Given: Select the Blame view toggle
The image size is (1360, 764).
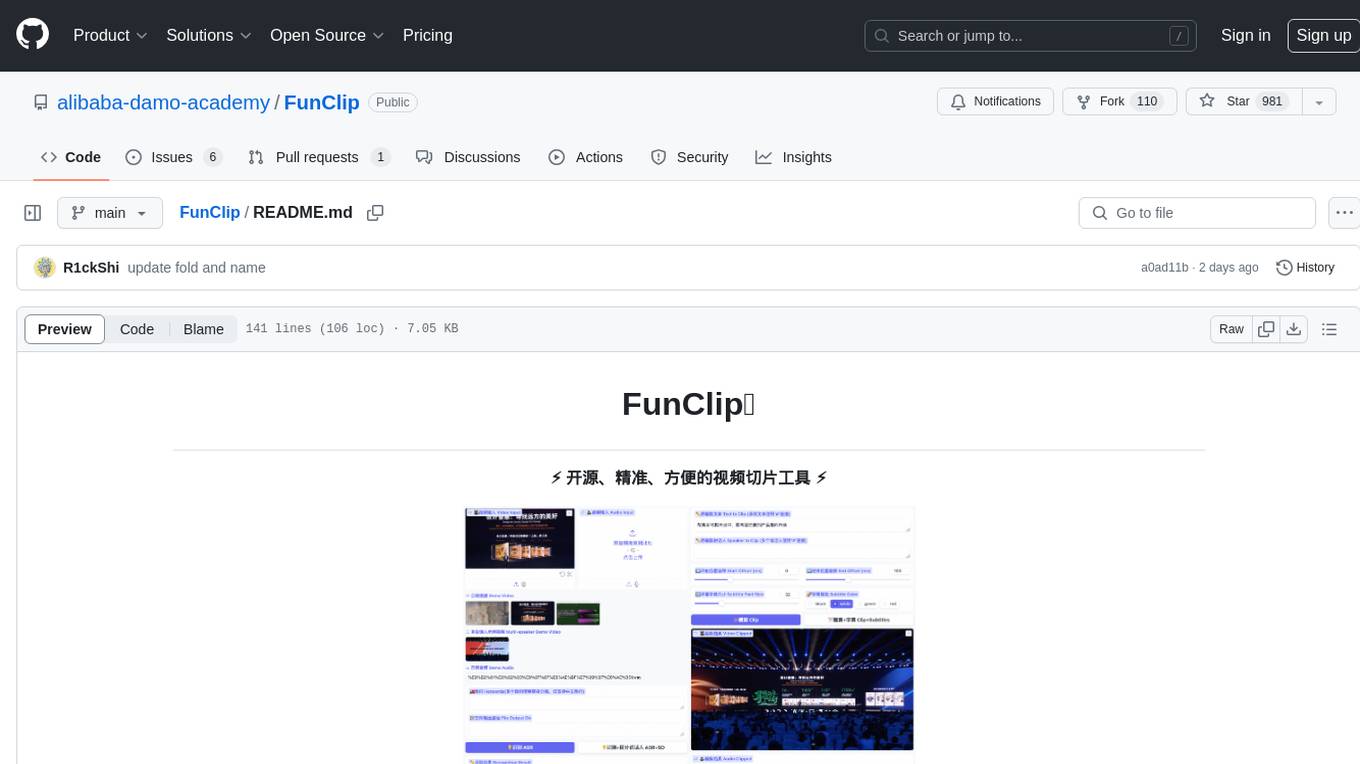Looking at the screenshot, I should coord(203,329).
